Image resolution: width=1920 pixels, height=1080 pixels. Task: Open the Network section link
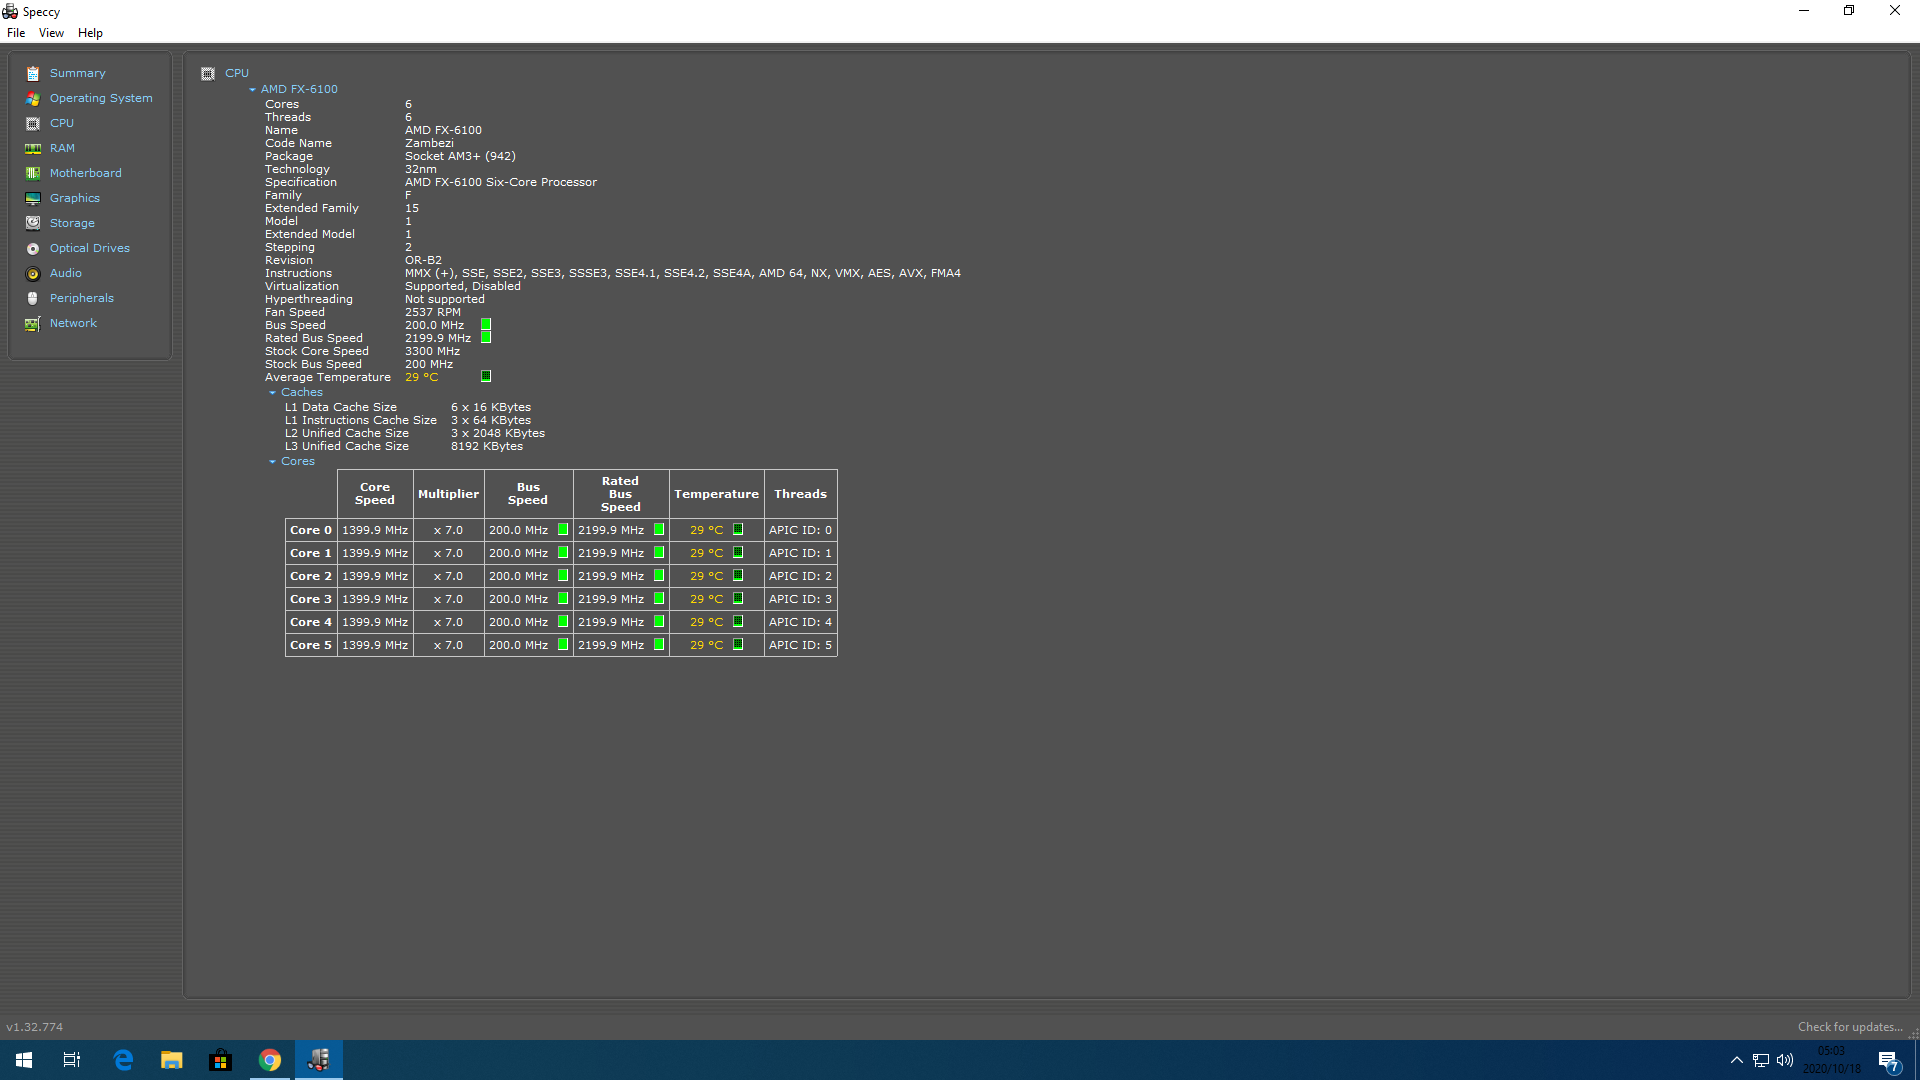click(x=73, y=323)
